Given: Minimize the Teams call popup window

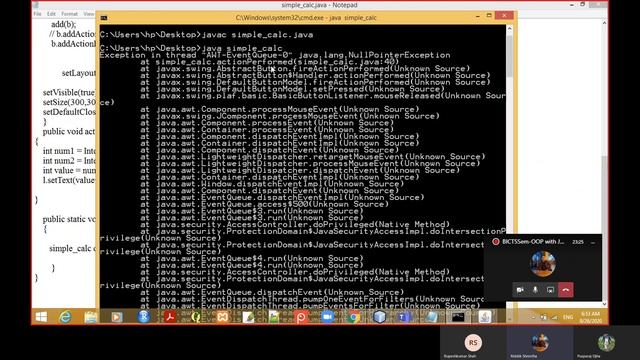Looking at the screenshot, I should coord(593,242).
